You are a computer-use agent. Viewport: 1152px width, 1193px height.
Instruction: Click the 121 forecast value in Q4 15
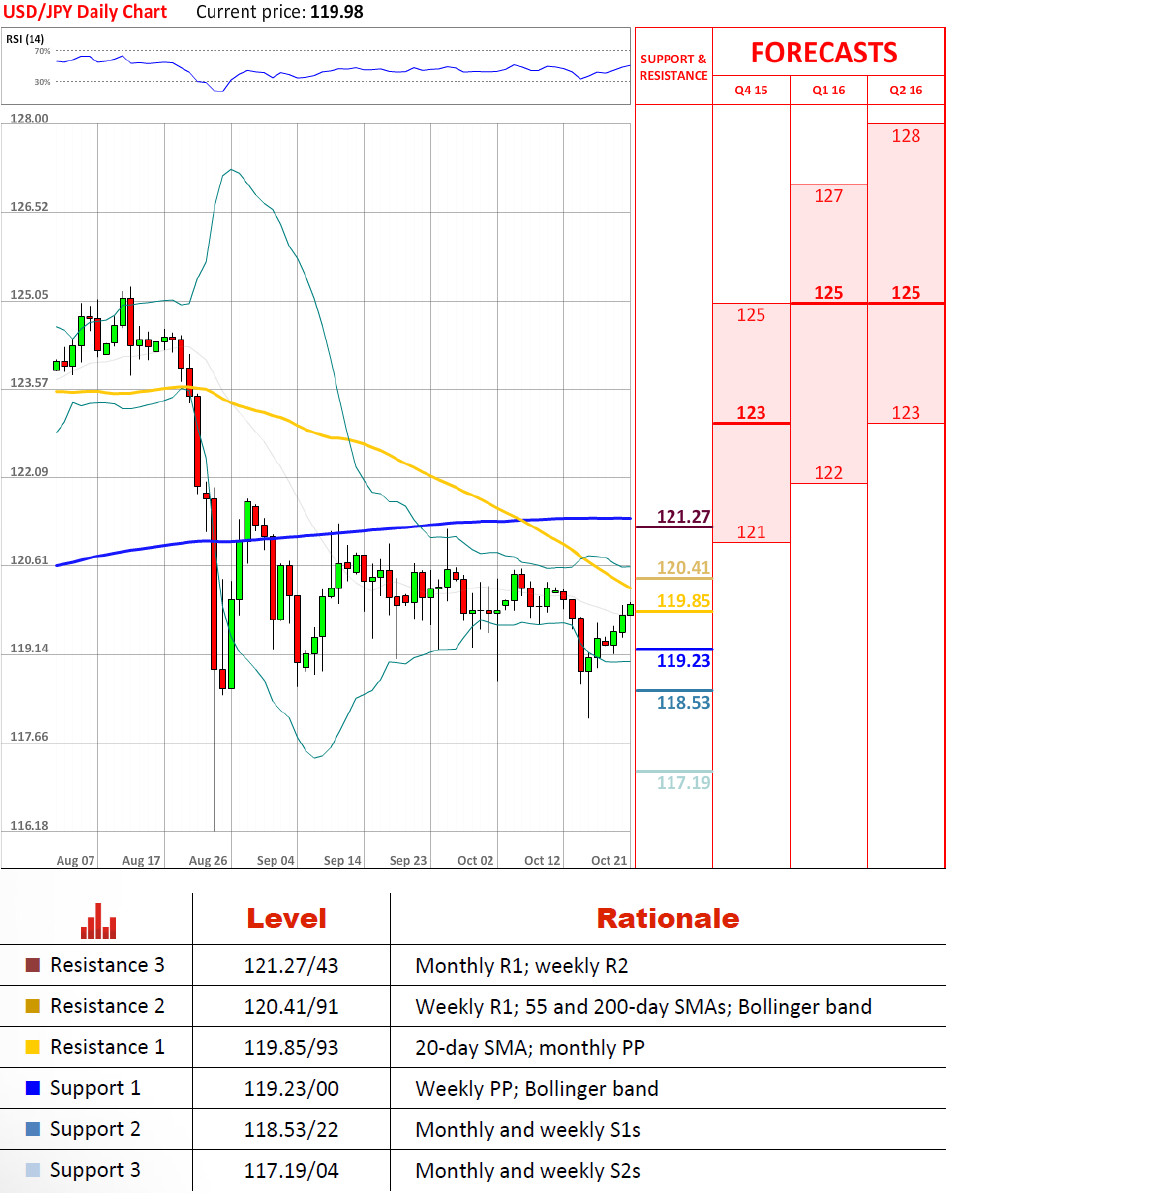click(x=750, y=533)
